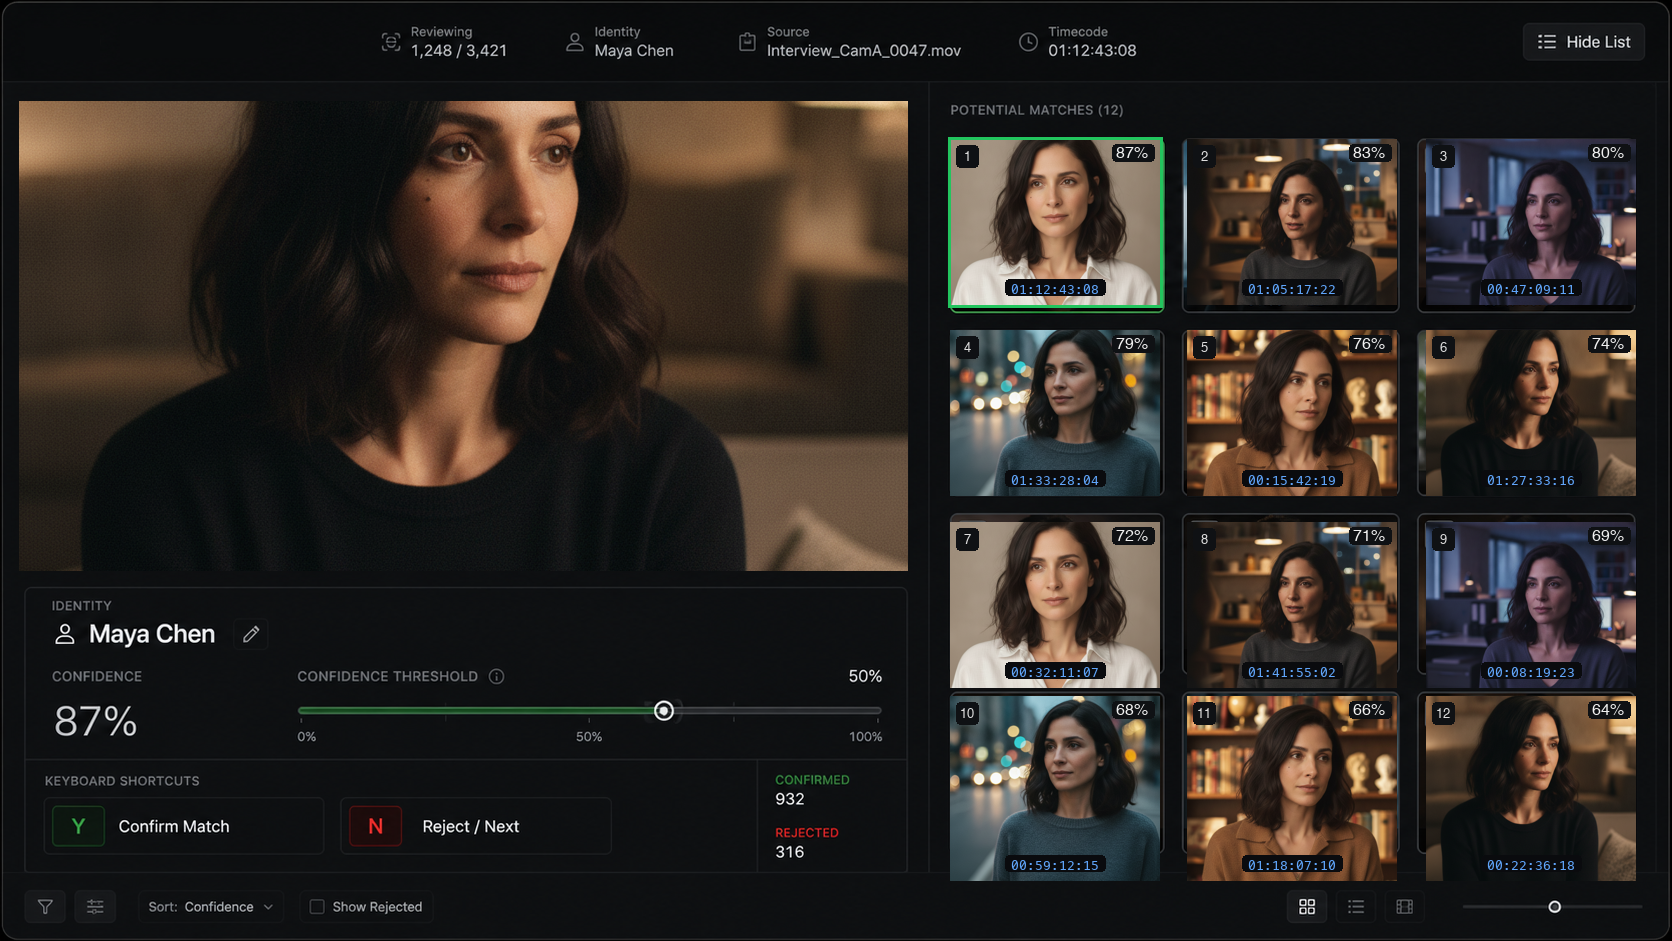
Task: Open the adjustment sliders settings icon
Action: click(95, 907)
